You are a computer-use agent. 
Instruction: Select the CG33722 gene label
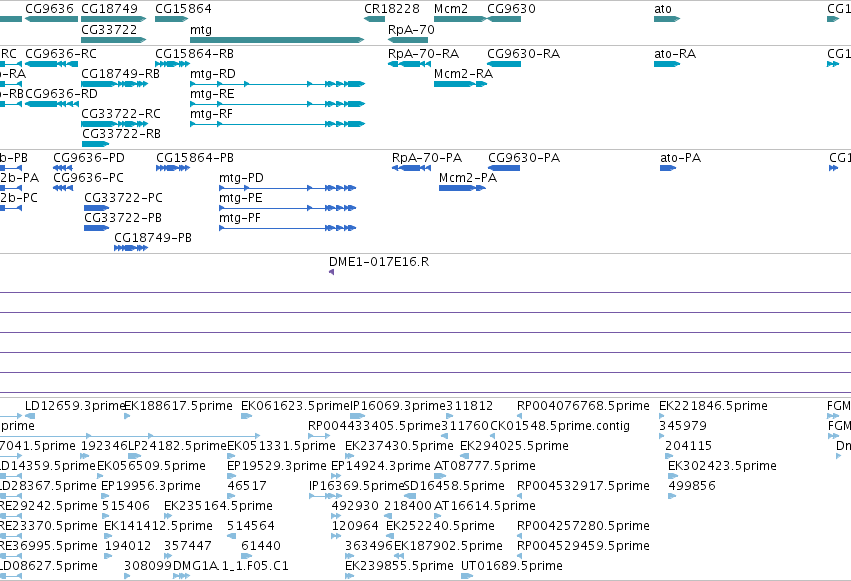[109, 29]
